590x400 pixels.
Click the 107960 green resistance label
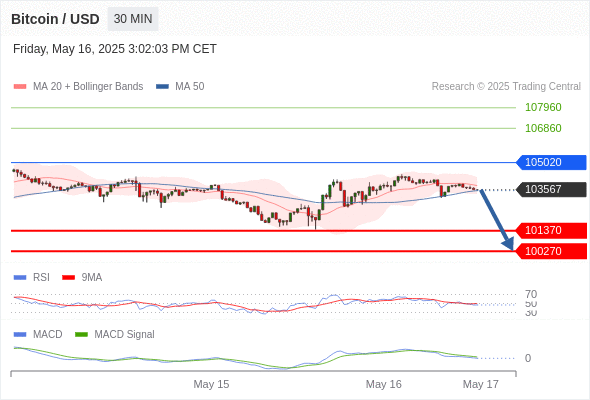coord(543,107)
